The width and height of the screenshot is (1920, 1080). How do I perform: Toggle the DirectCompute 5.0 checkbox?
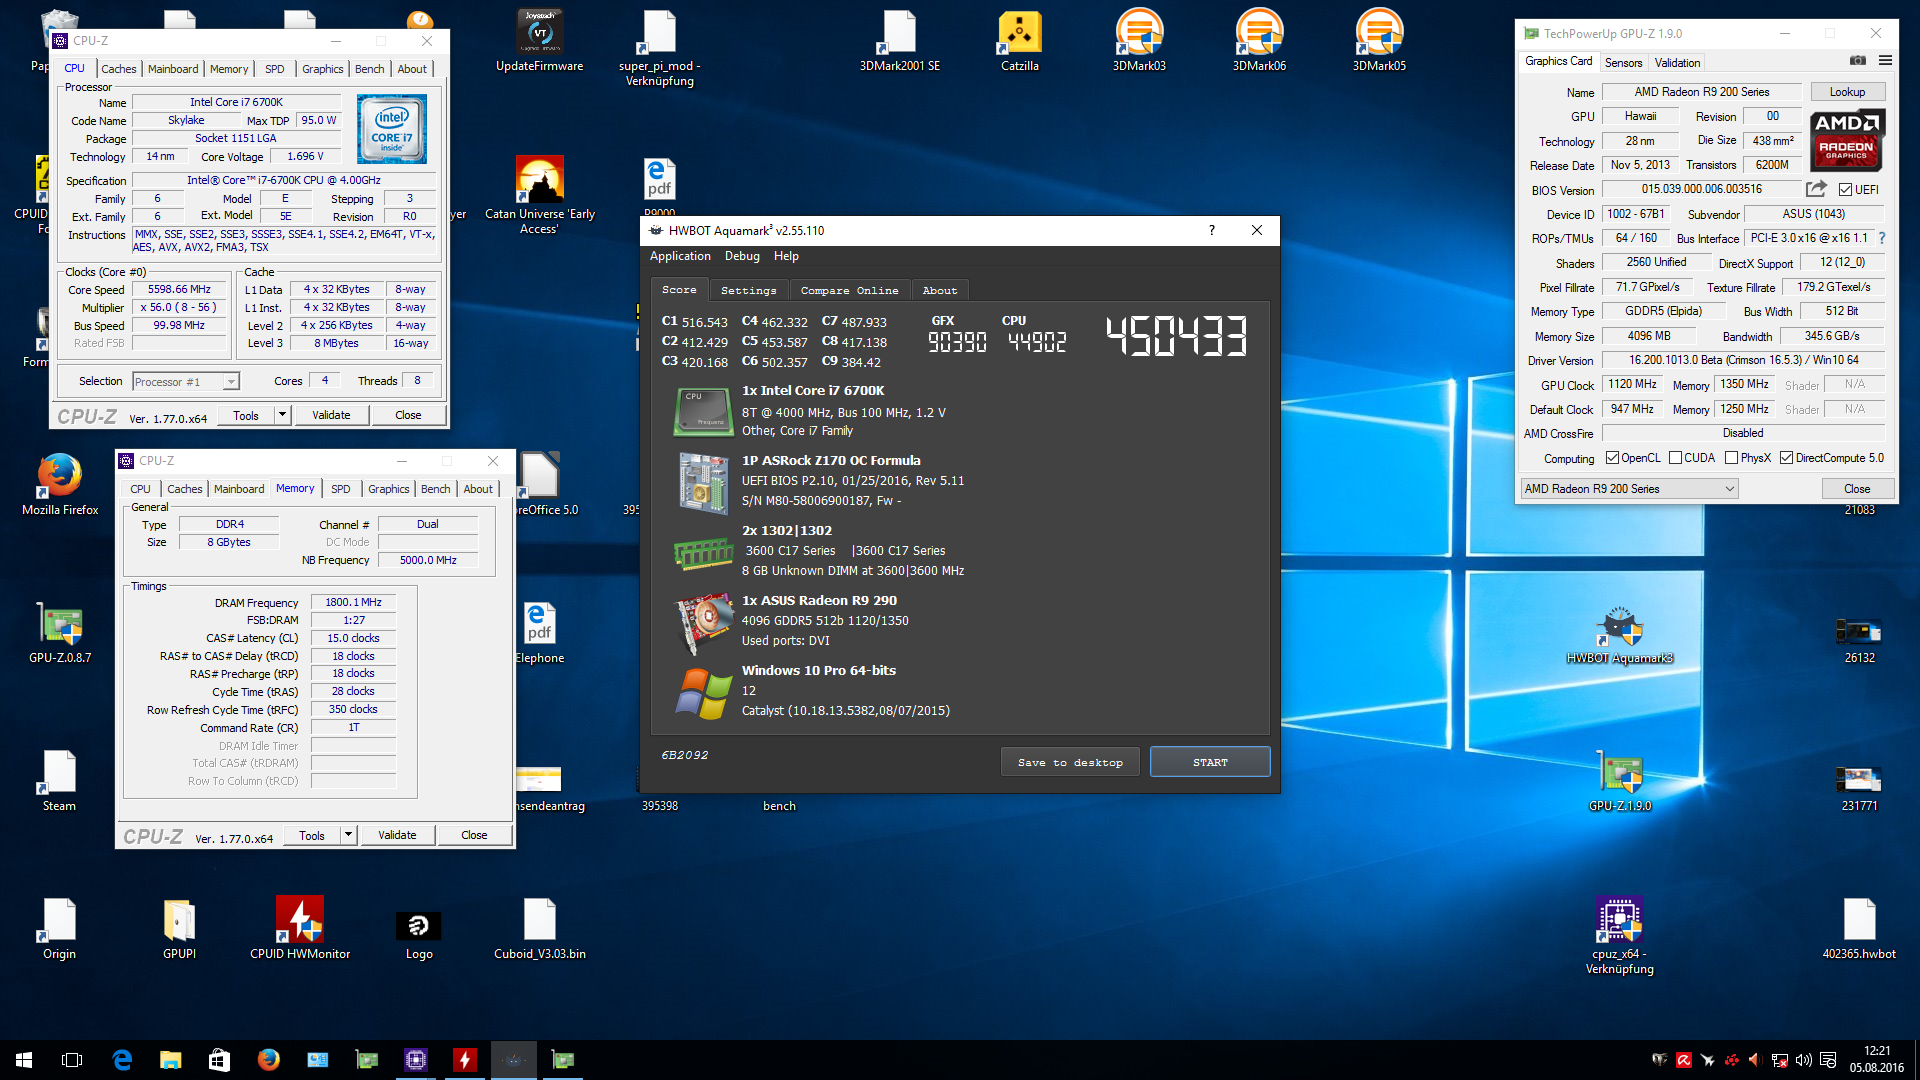[x=1786, y=458]
